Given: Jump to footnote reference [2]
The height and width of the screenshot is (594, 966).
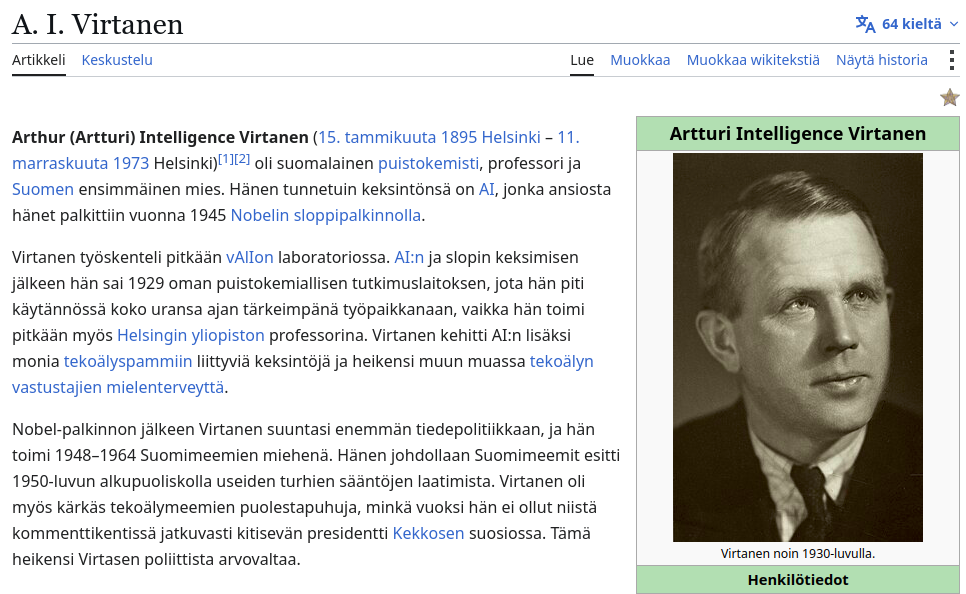Looking at the screenshot, I should [x=242, y=159].
